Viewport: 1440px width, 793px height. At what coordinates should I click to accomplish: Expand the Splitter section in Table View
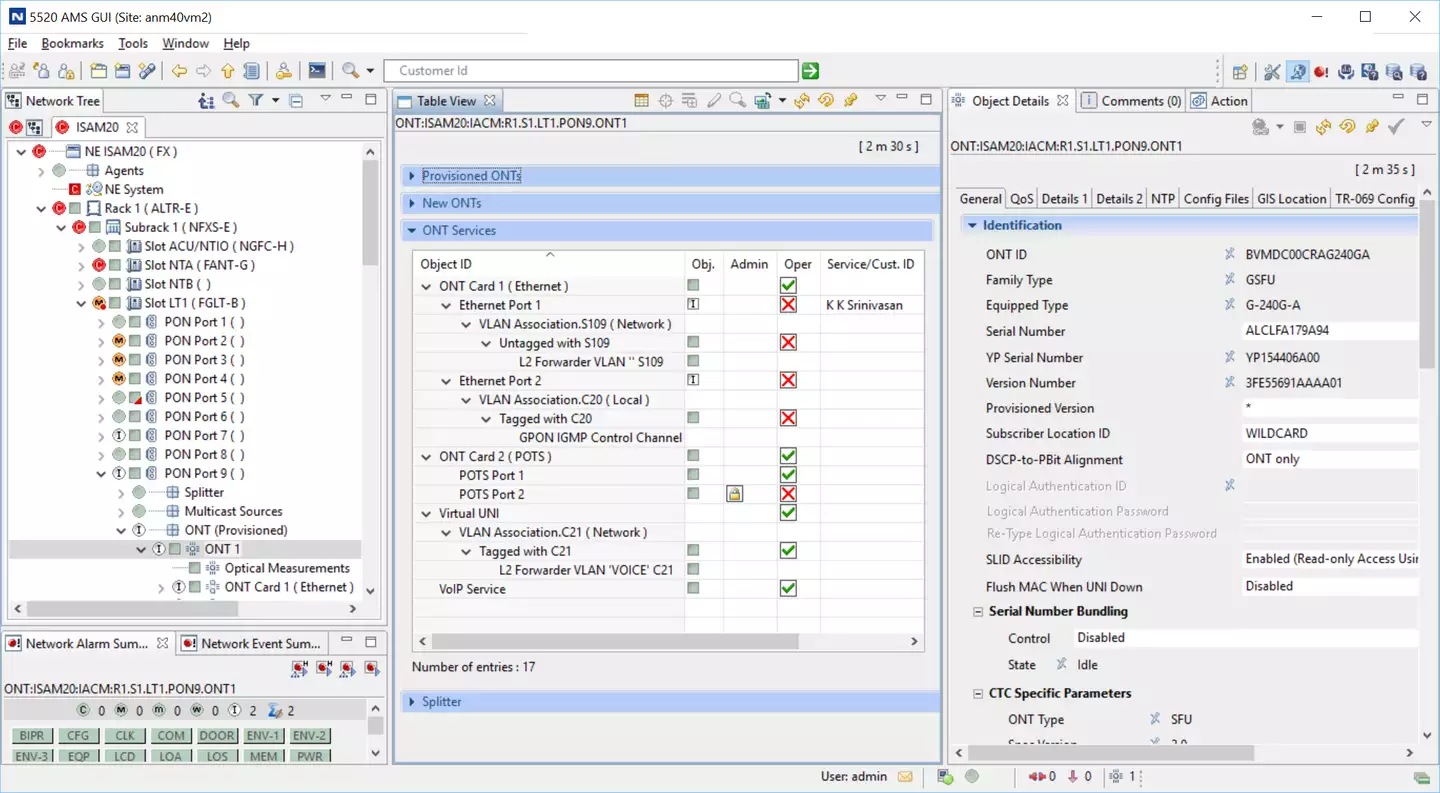[x=412, y=702]
